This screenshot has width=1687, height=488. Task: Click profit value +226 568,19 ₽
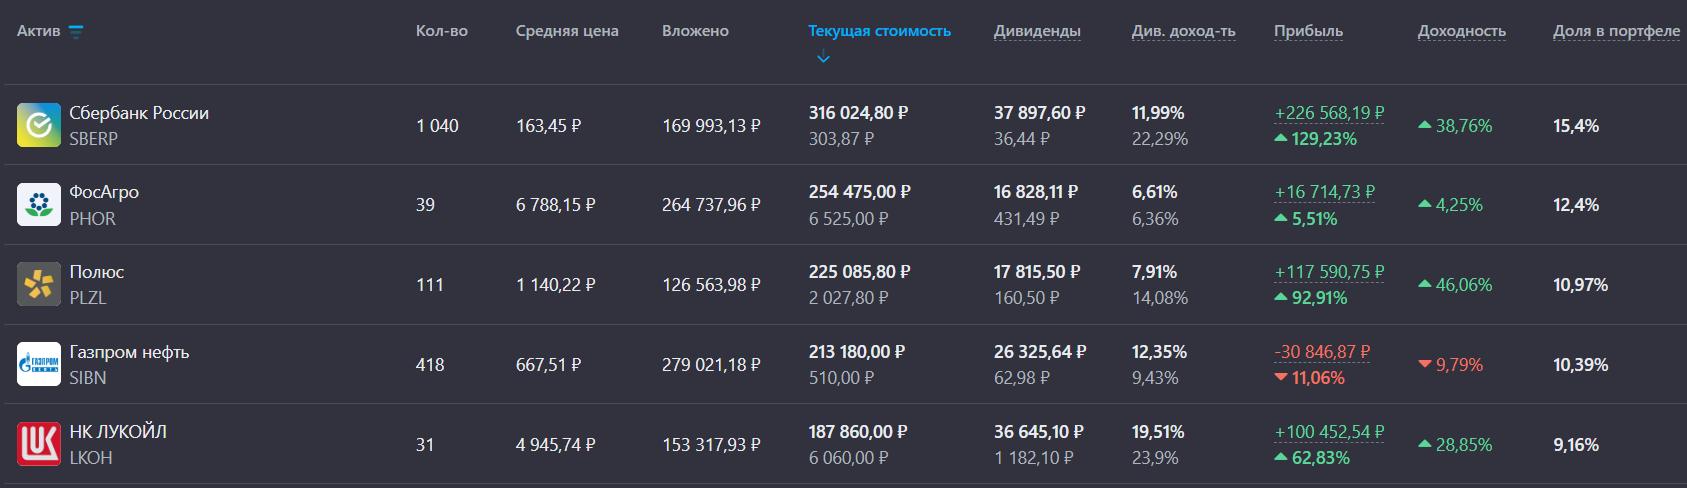coord(1329,113)
